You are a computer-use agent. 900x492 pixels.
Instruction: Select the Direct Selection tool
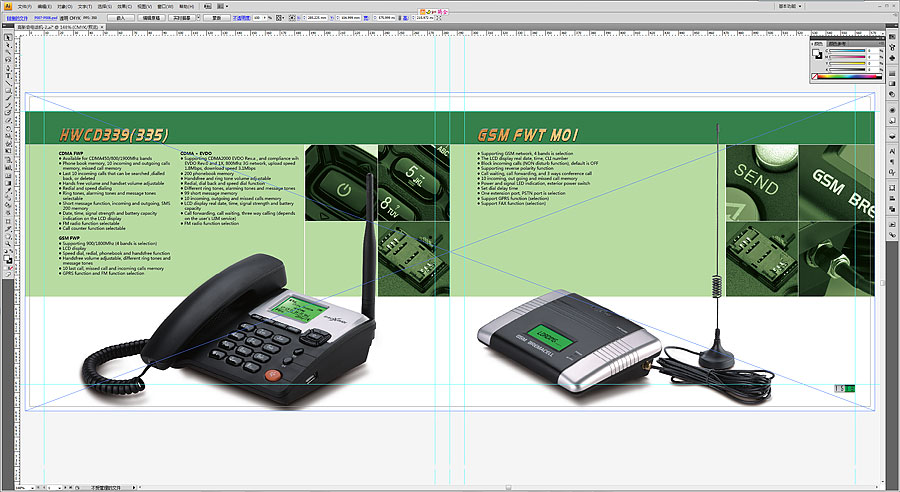(x=9, y=46)
